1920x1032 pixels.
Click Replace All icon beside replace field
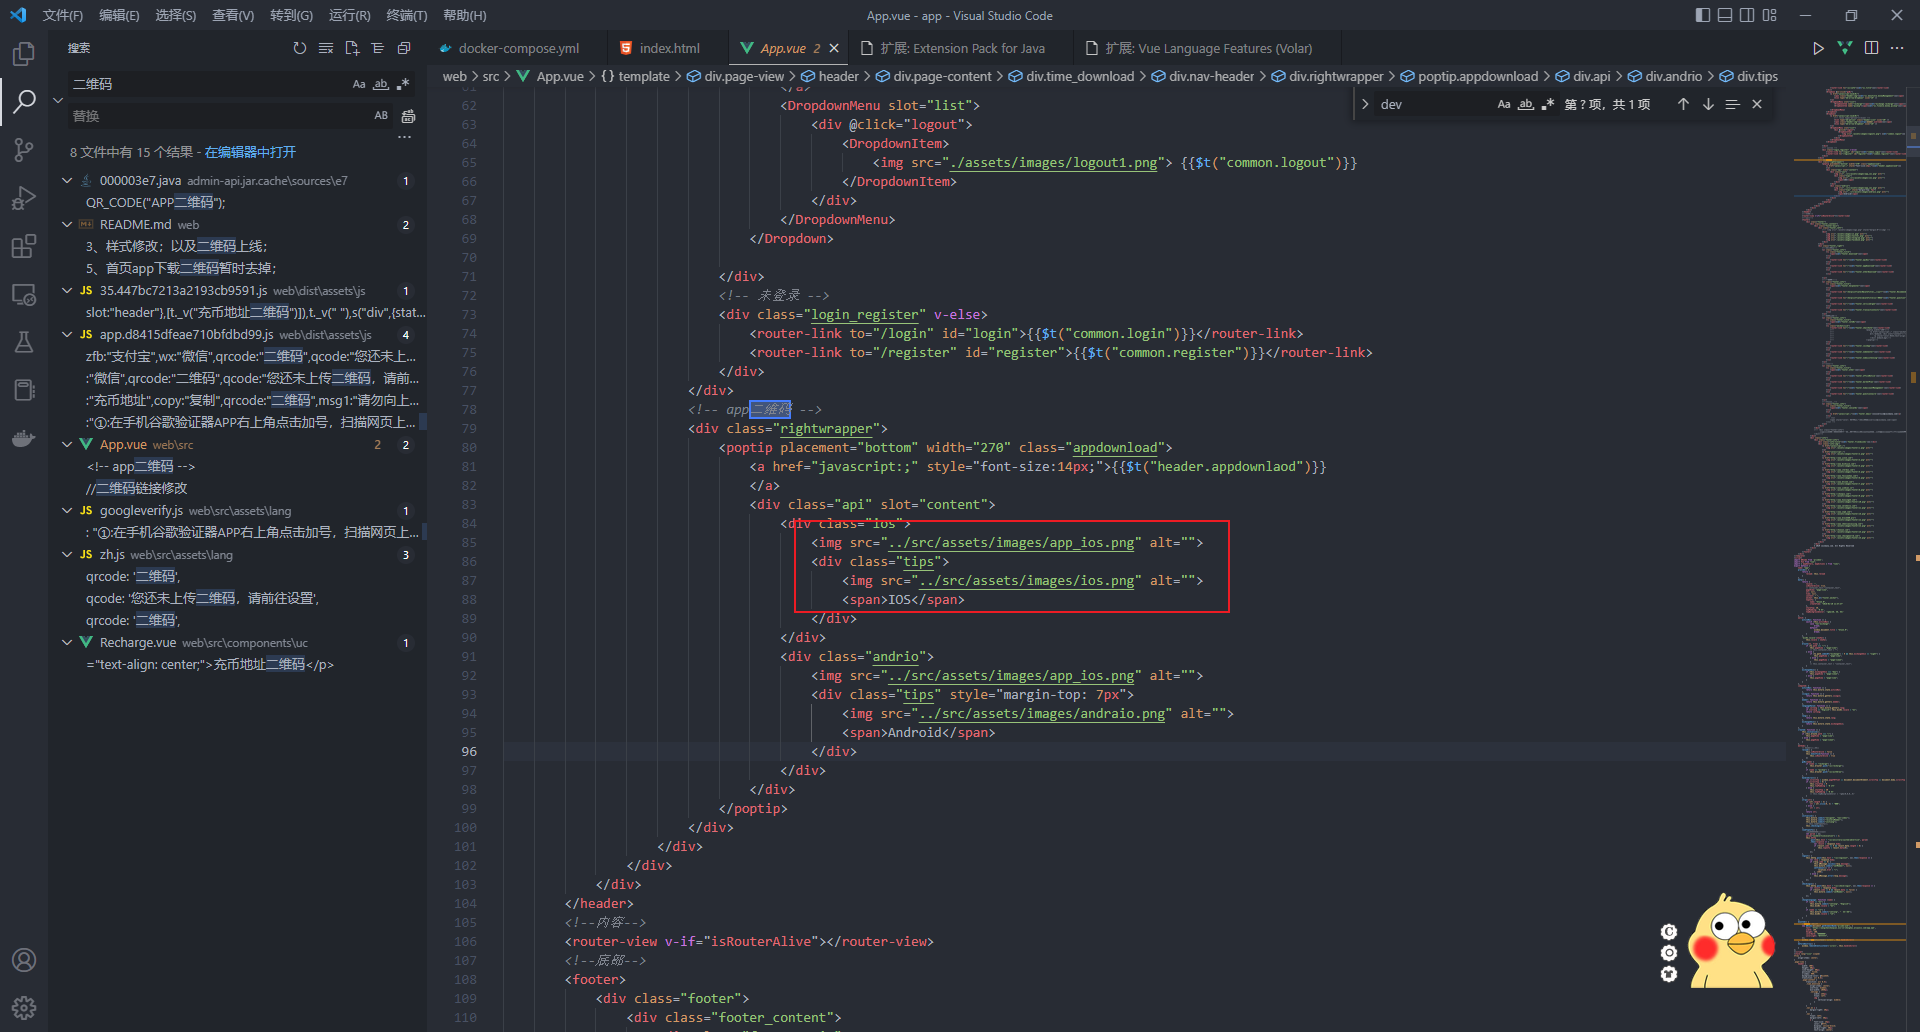click(x=408, y=116)
